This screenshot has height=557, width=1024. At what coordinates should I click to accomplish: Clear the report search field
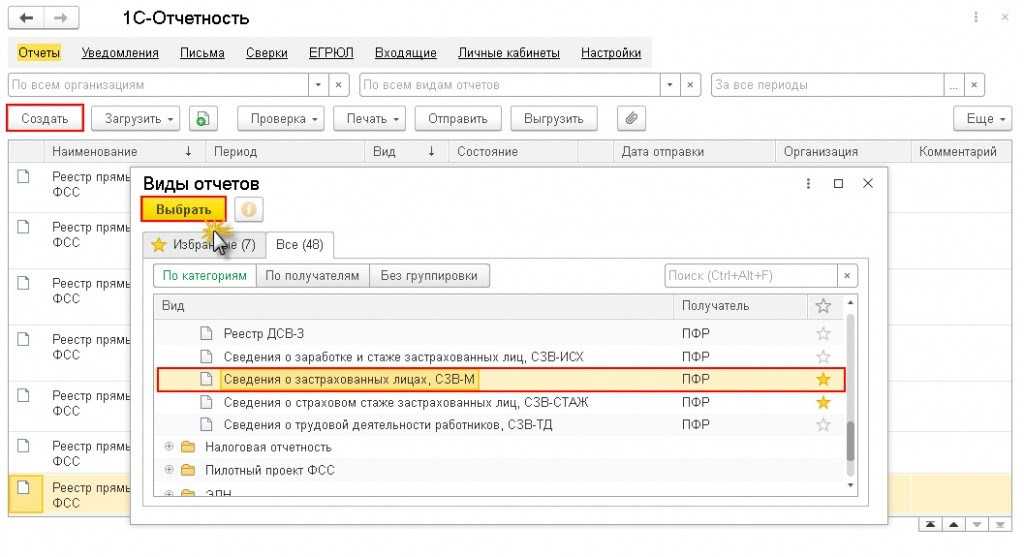coord(848,276)
